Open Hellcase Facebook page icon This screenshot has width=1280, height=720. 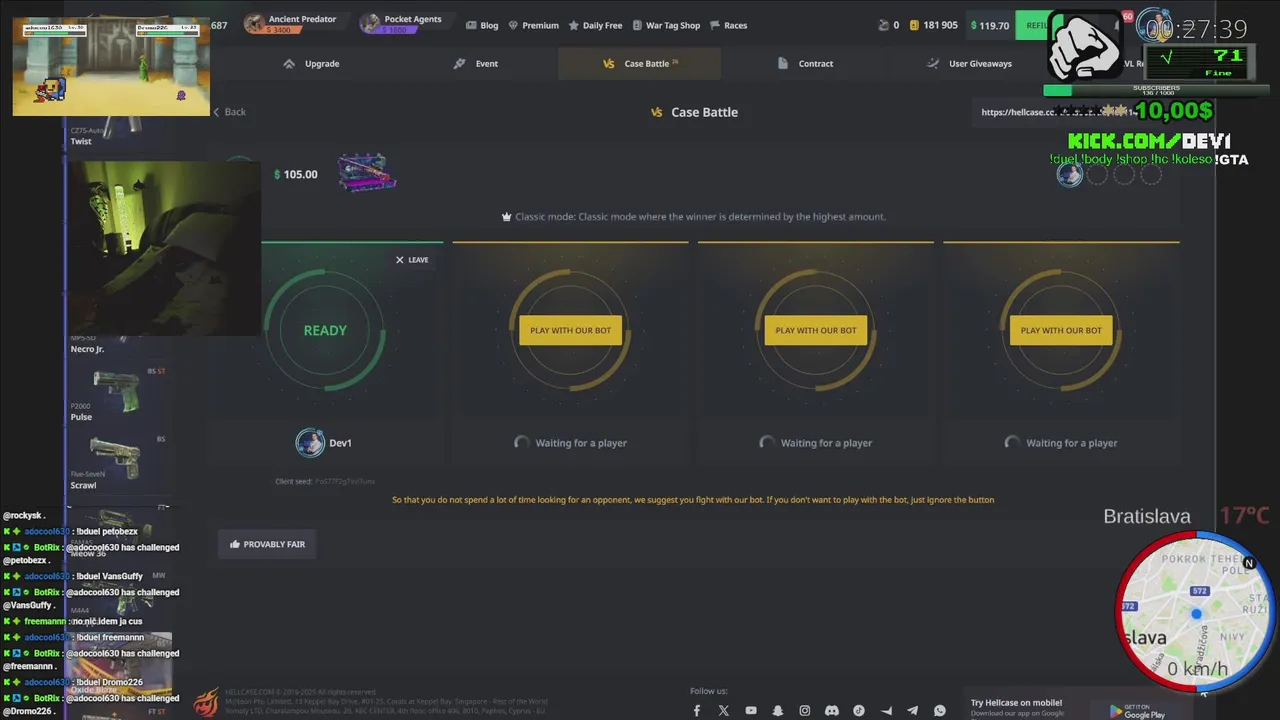pyautogui.click(x=697, y=711)
